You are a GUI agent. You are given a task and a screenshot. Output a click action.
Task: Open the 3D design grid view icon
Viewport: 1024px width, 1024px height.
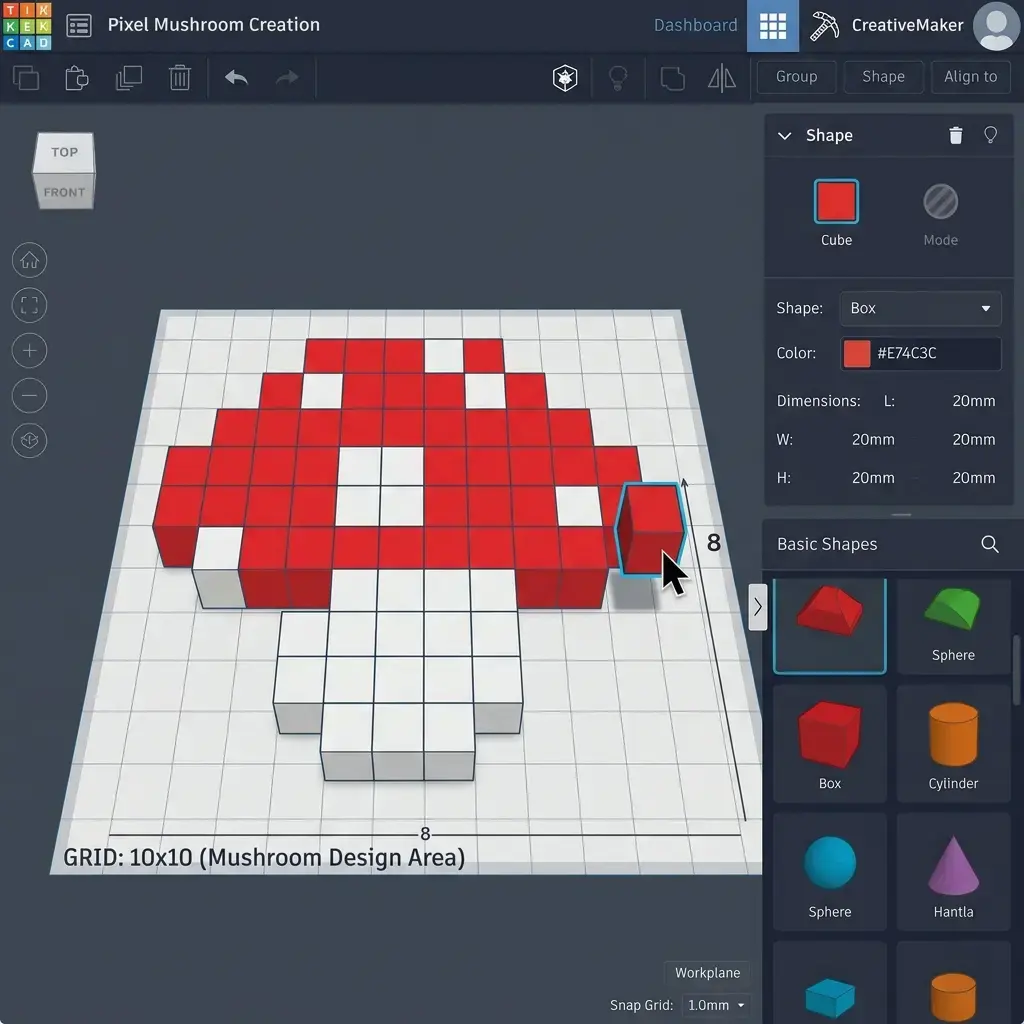point(773,26)
